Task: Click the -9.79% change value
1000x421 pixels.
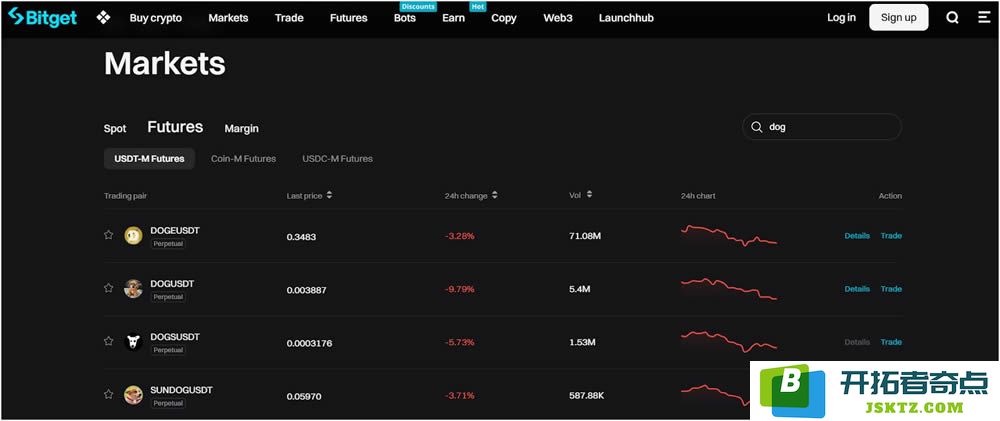Action: click(x=459, y=289)
